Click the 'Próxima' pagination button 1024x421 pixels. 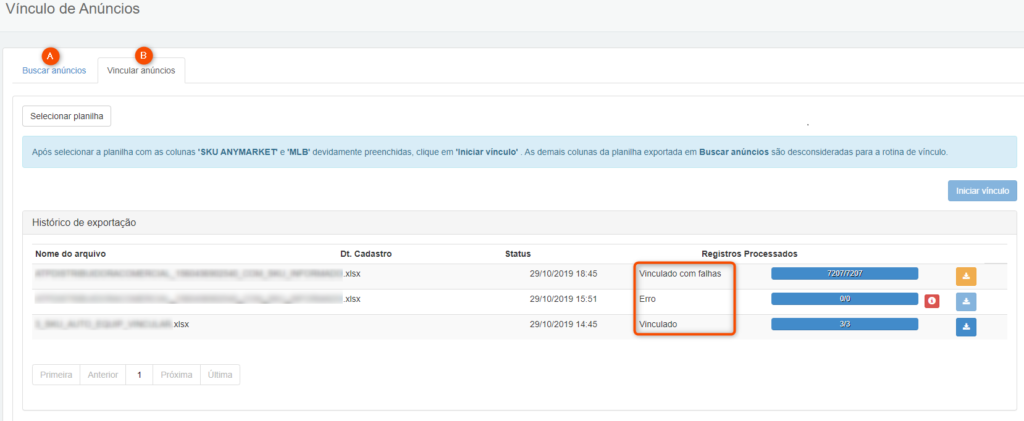[x=176, y=375]
